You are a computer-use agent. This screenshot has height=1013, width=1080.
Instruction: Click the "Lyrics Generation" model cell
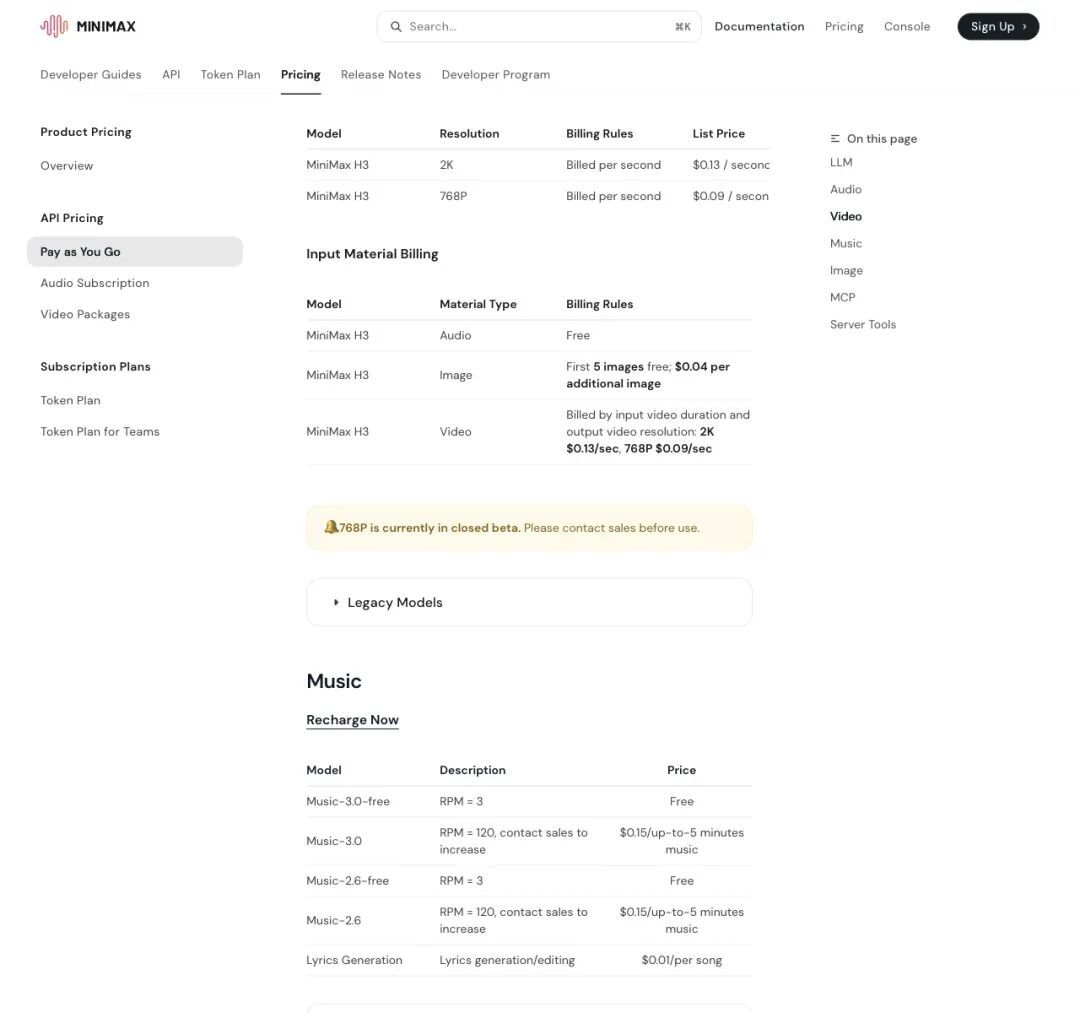(354, 960)
